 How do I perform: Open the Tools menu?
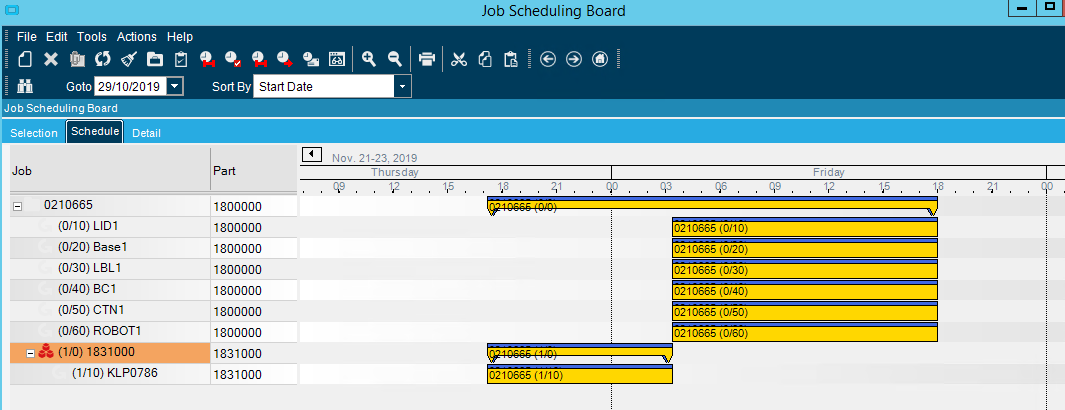[92, 37]
